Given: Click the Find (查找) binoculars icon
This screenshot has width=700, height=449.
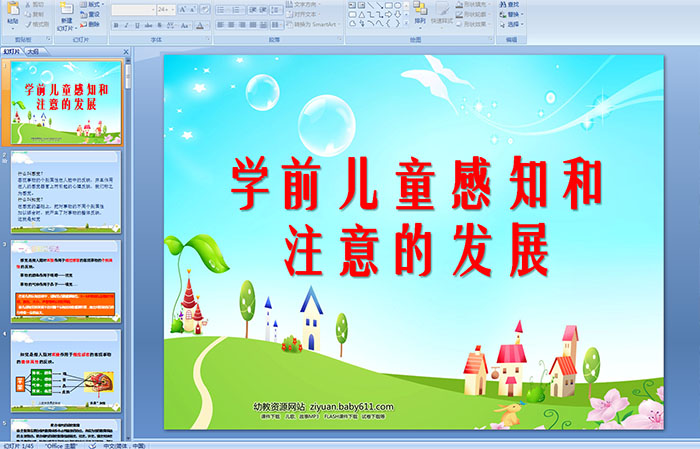Looking at the screenshot, I should pos(503,4).
